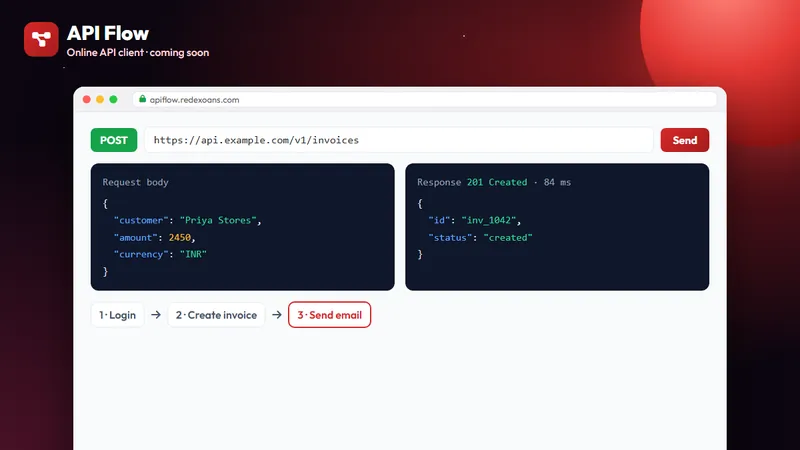The width and height of the screenshot is (800, 450).
Task: Click the API Flow title text
Action: click(x=108, y=33)
